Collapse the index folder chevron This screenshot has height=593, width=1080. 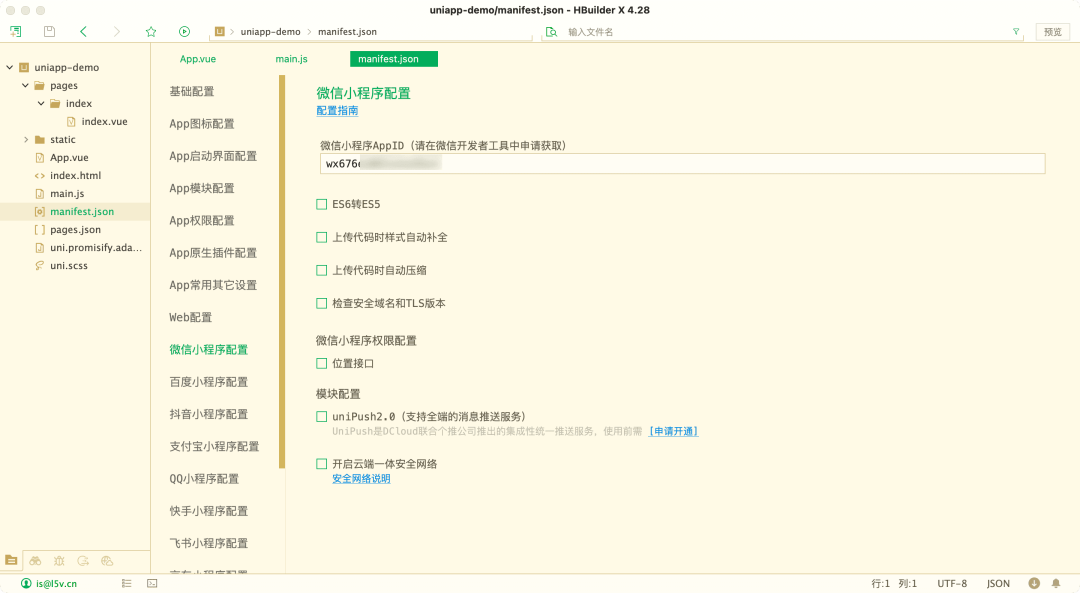(41, 103)
